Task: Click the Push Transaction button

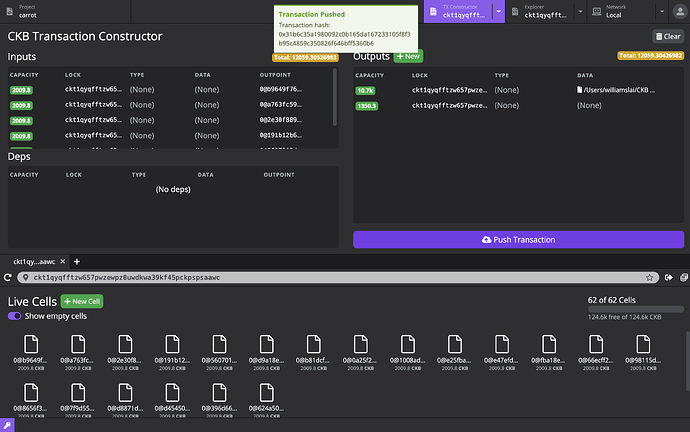Action: [x=518, y=240]
